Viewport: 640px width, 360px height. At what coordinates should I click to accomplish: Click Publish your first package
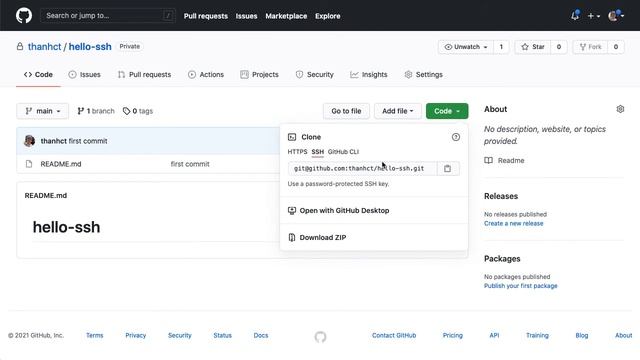pos(520,286)
